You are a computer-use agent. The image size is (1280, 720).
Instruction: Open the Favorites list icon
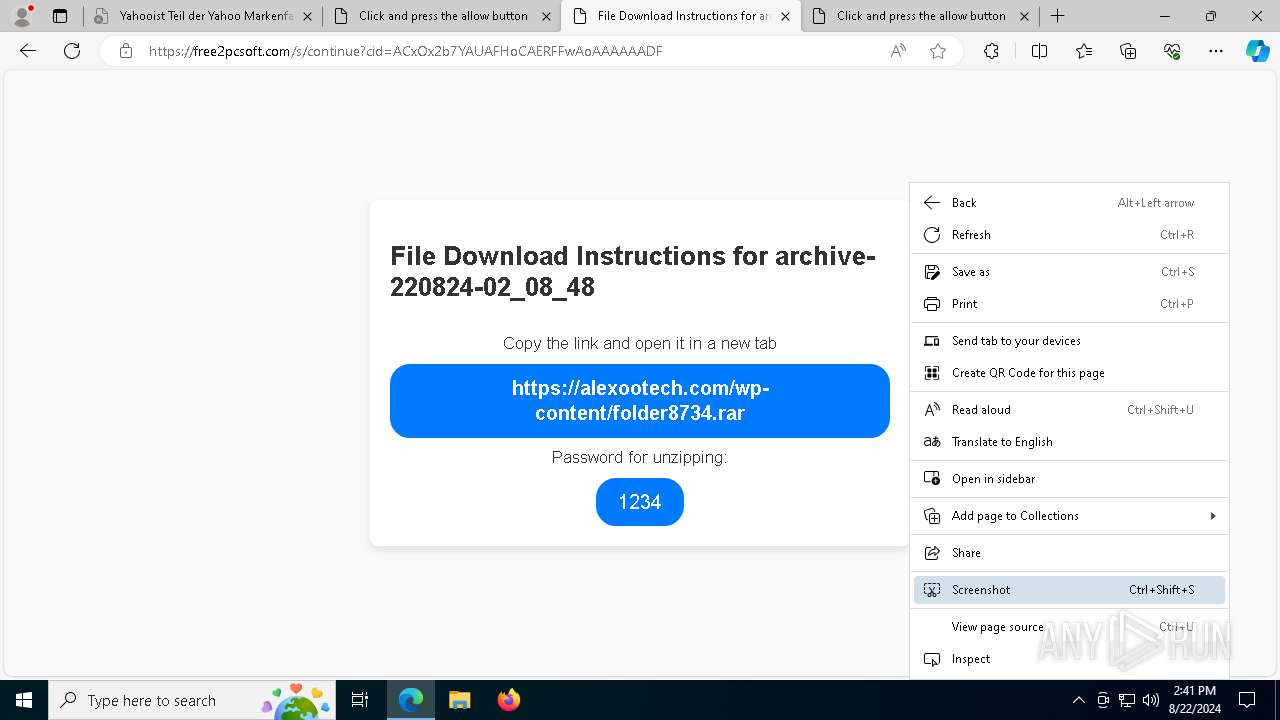point(1084,51)
